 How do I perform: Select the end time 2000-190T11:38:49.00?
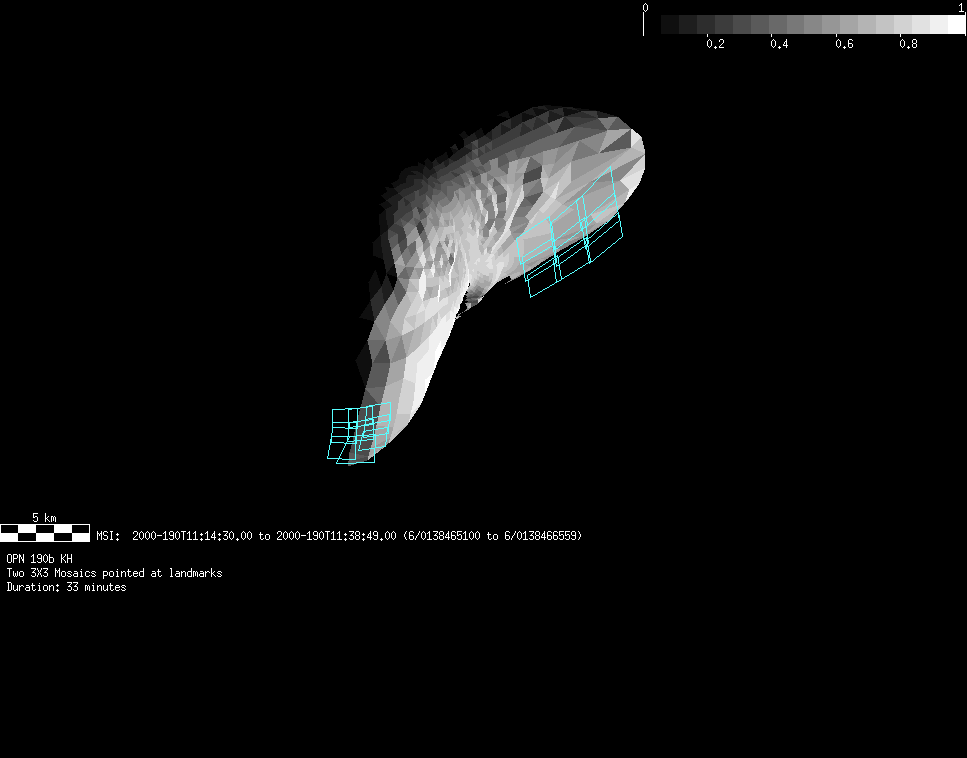pos(336,536)
